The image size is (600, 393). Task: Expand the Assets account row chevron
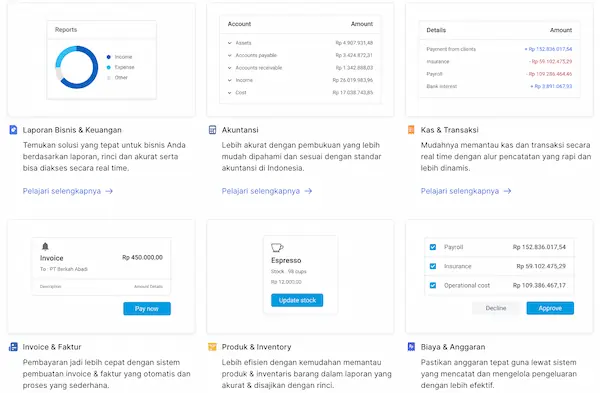click(230, 43)
